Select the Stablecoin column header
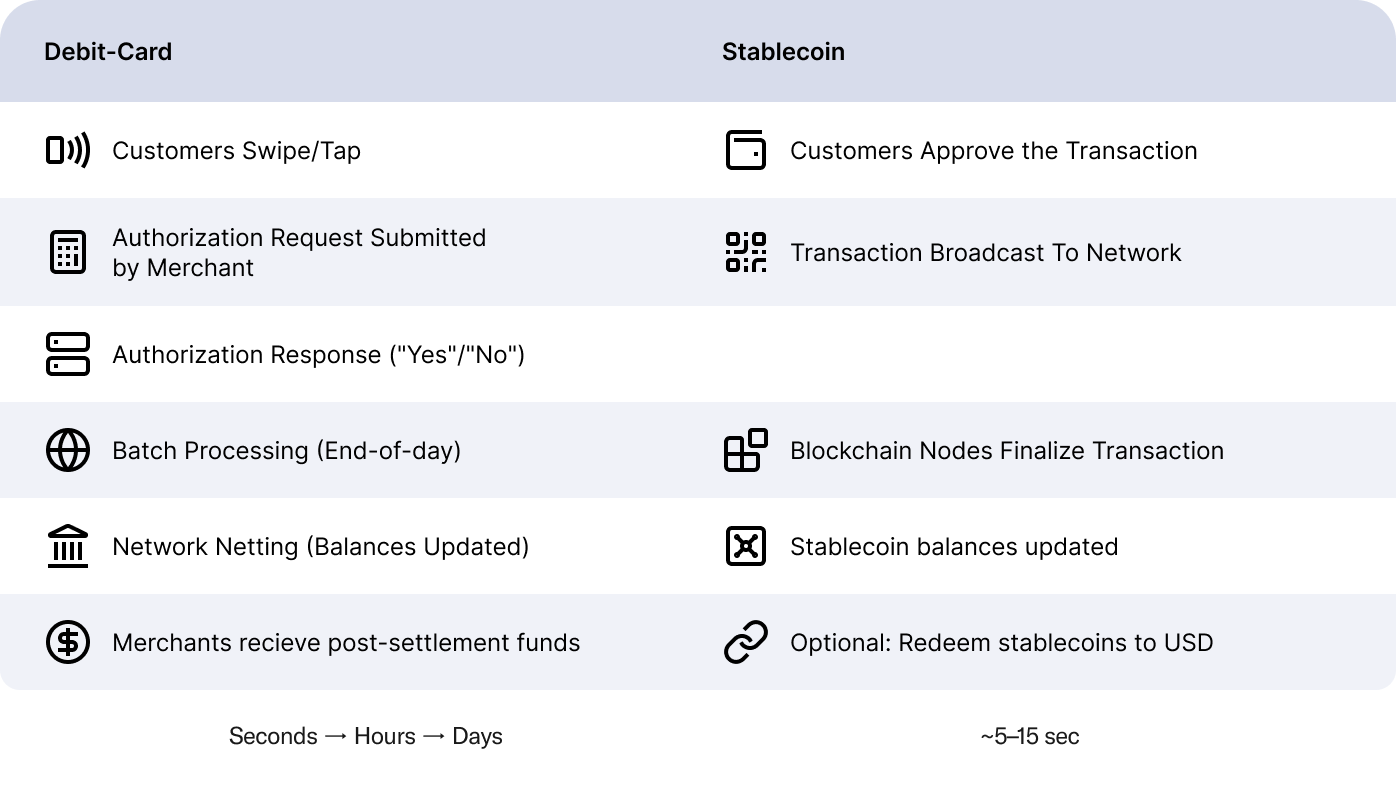1396x788 pixels. [x=784, y=52]
